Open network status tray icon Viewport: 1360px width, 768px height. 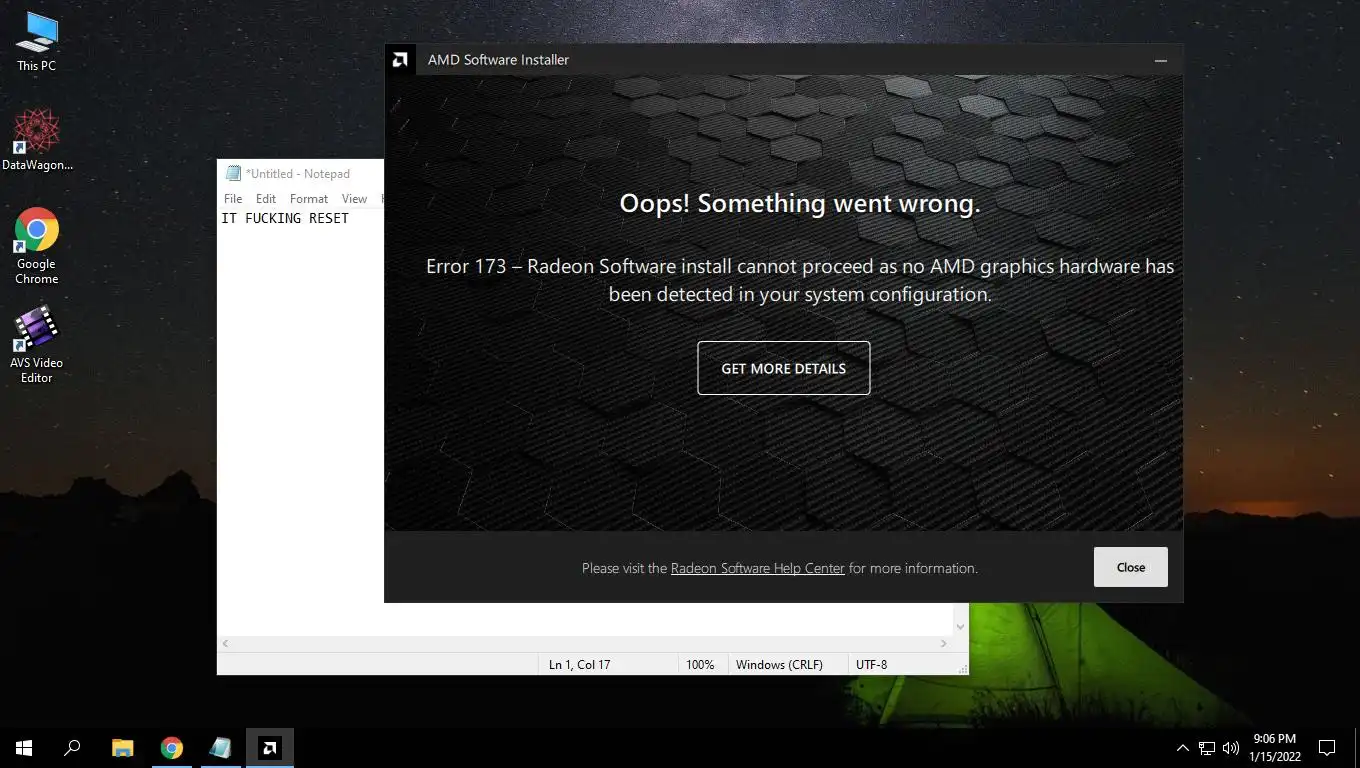coord(1207,747)
